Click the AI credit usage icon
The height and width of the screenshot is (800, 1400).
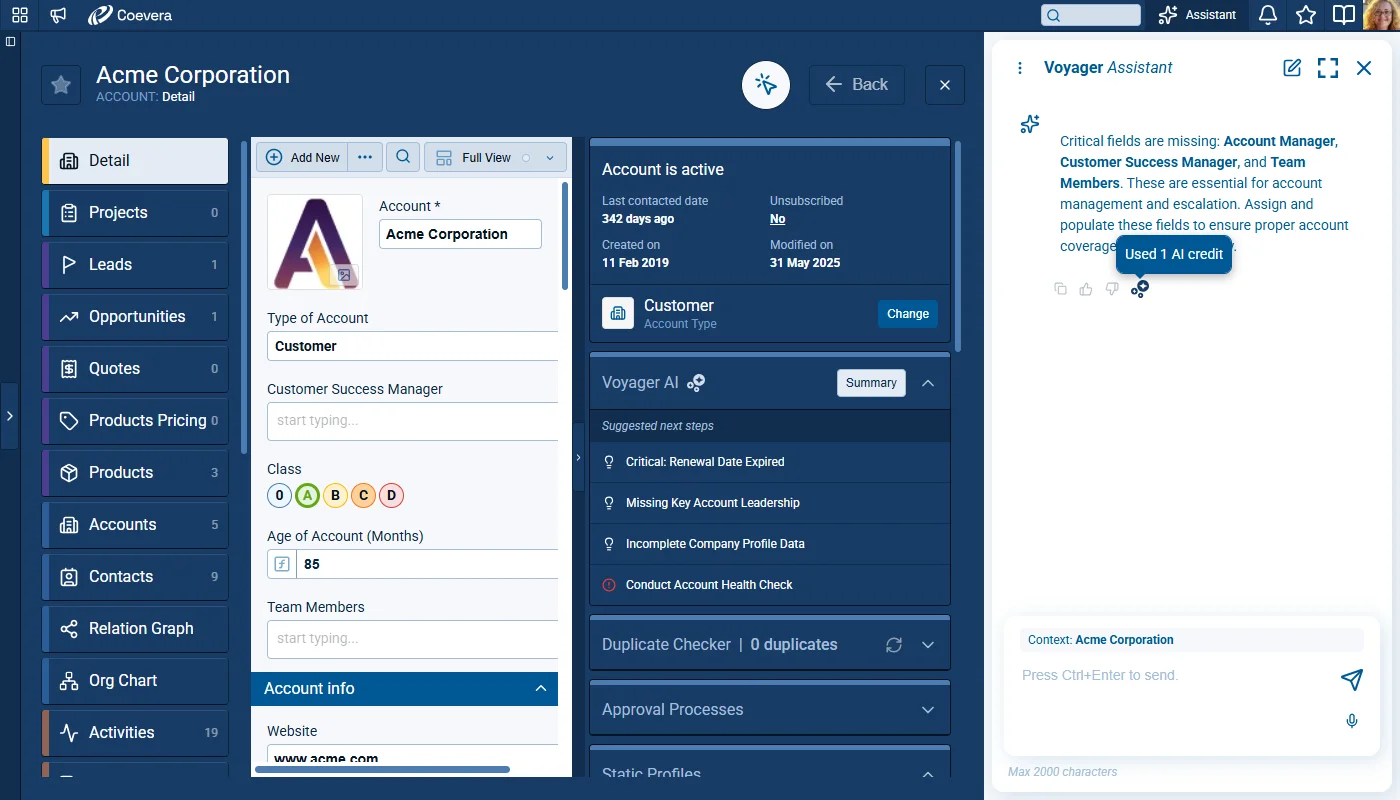(1140, 289)
